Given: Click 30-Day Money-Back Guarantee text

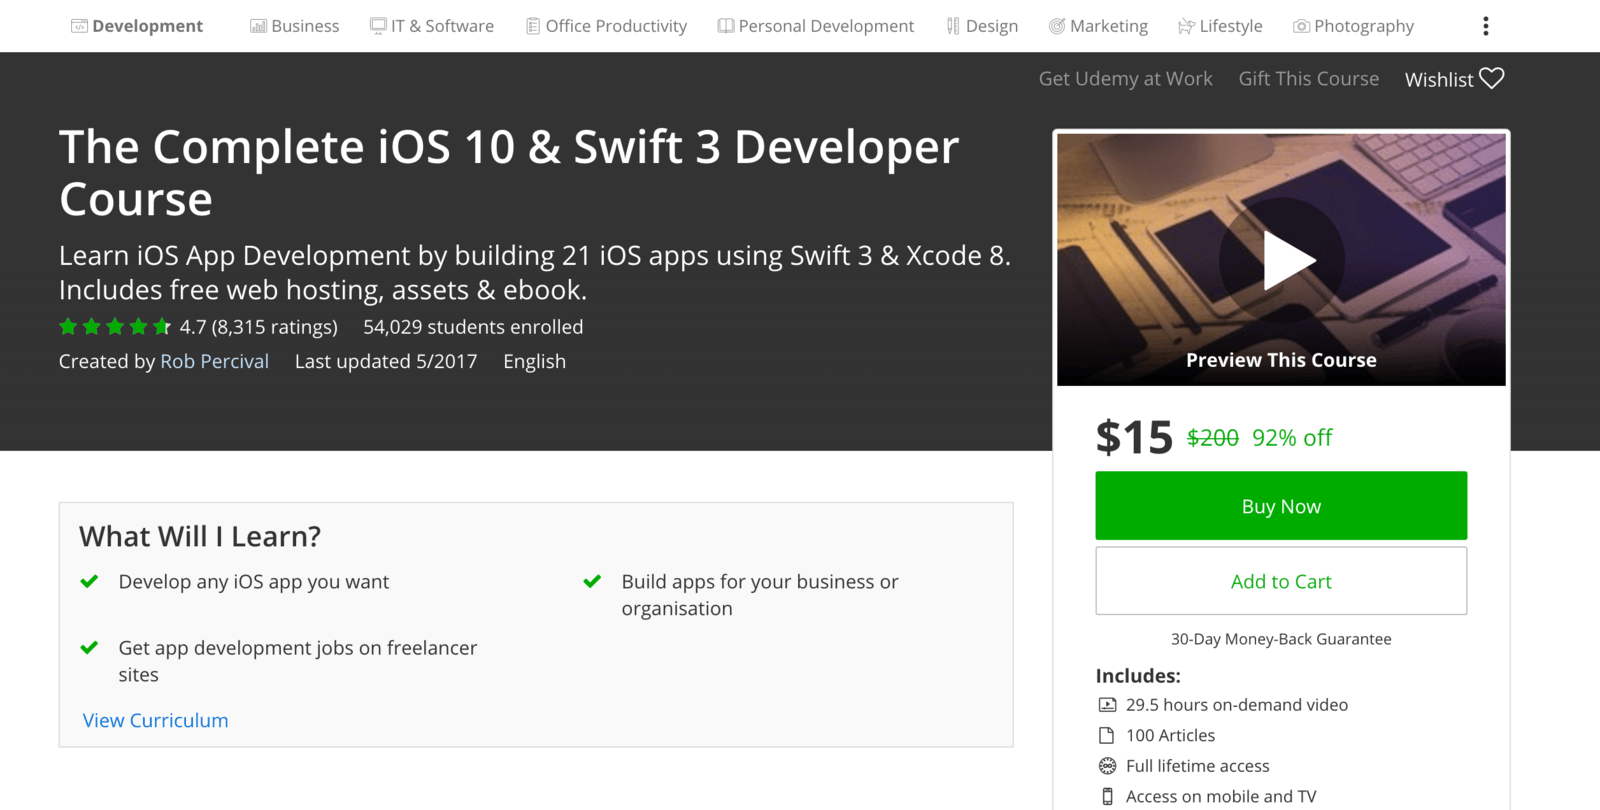Looking at the screenshot, I should (1281, 639).
